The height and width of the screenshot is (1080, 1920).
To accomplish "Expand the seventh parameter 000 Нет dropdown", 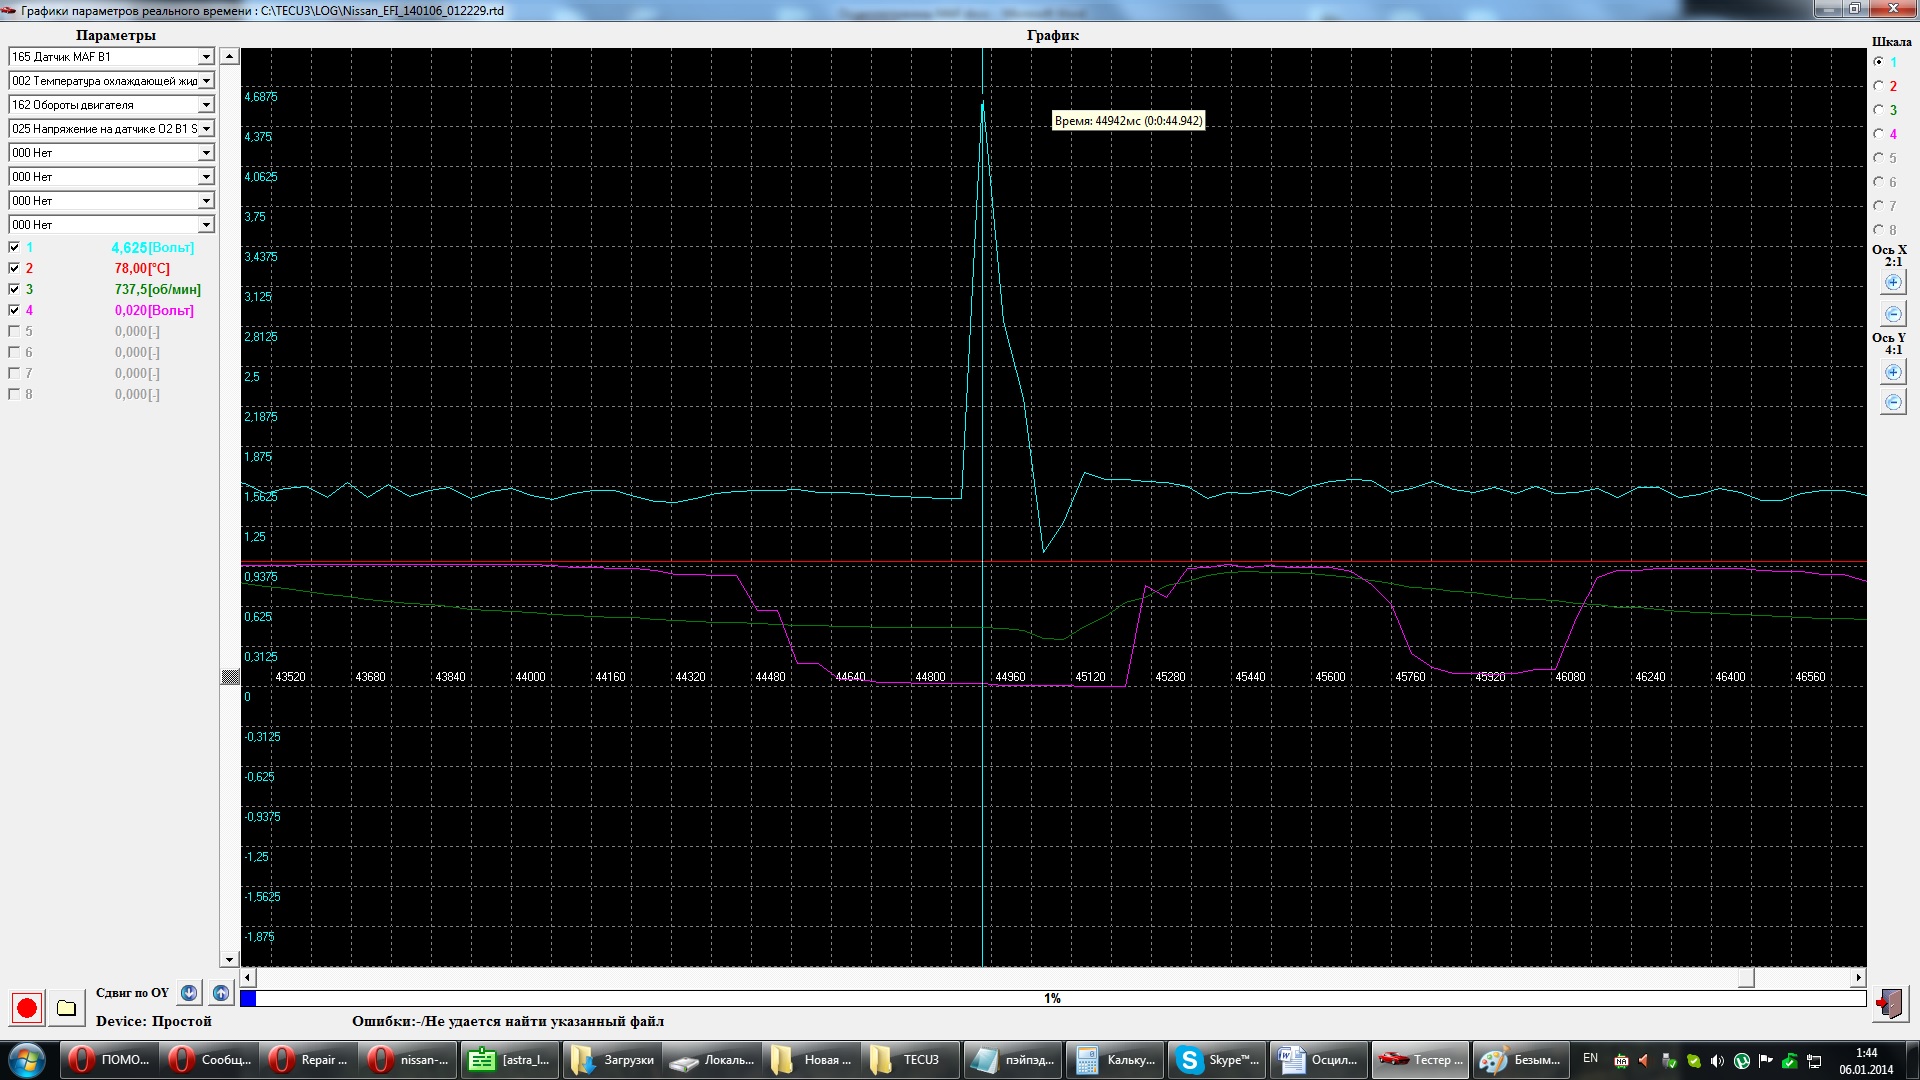I will [x=206, y=201].
